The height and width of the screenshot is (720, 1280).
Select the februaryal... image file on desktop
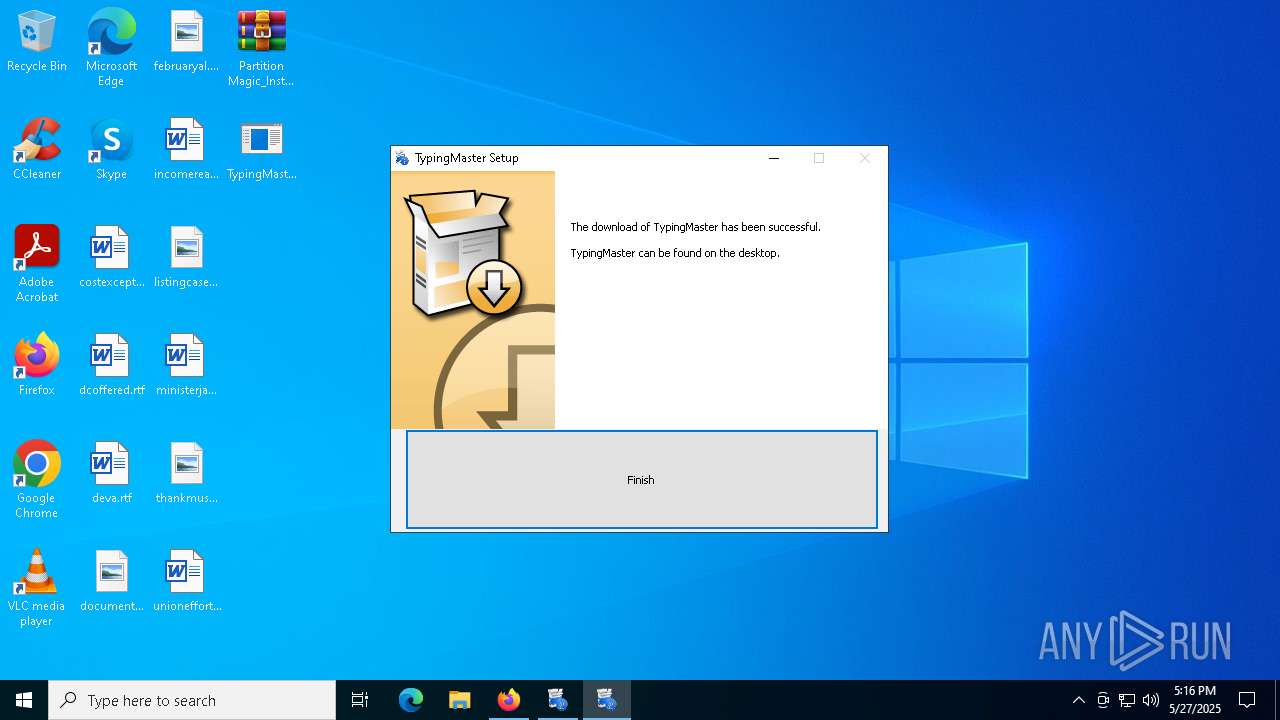pyautogui.click(x=186, y=42)
